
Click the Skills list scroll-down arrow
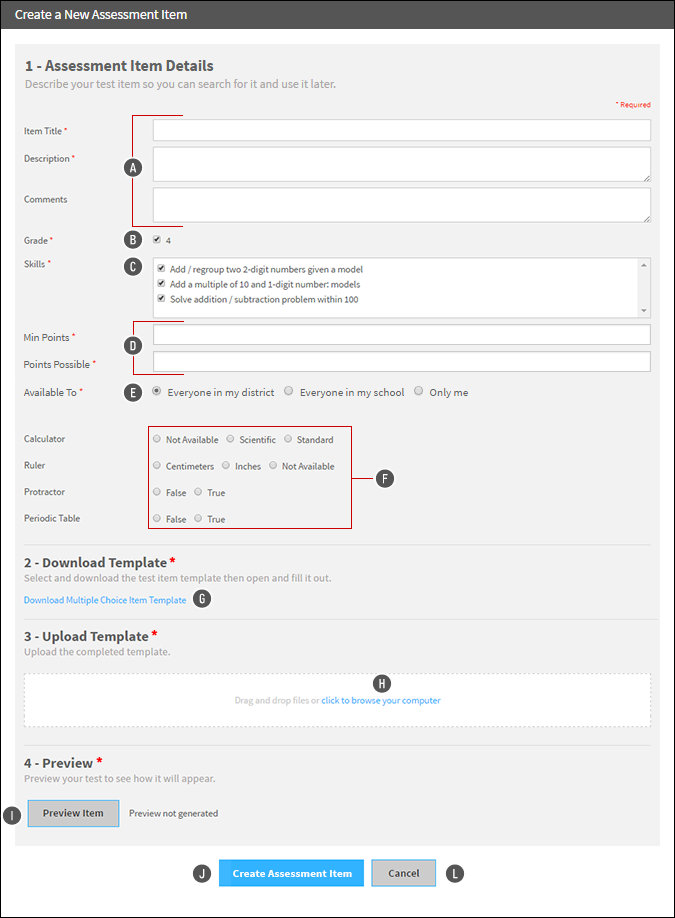(x=644, y=311)
